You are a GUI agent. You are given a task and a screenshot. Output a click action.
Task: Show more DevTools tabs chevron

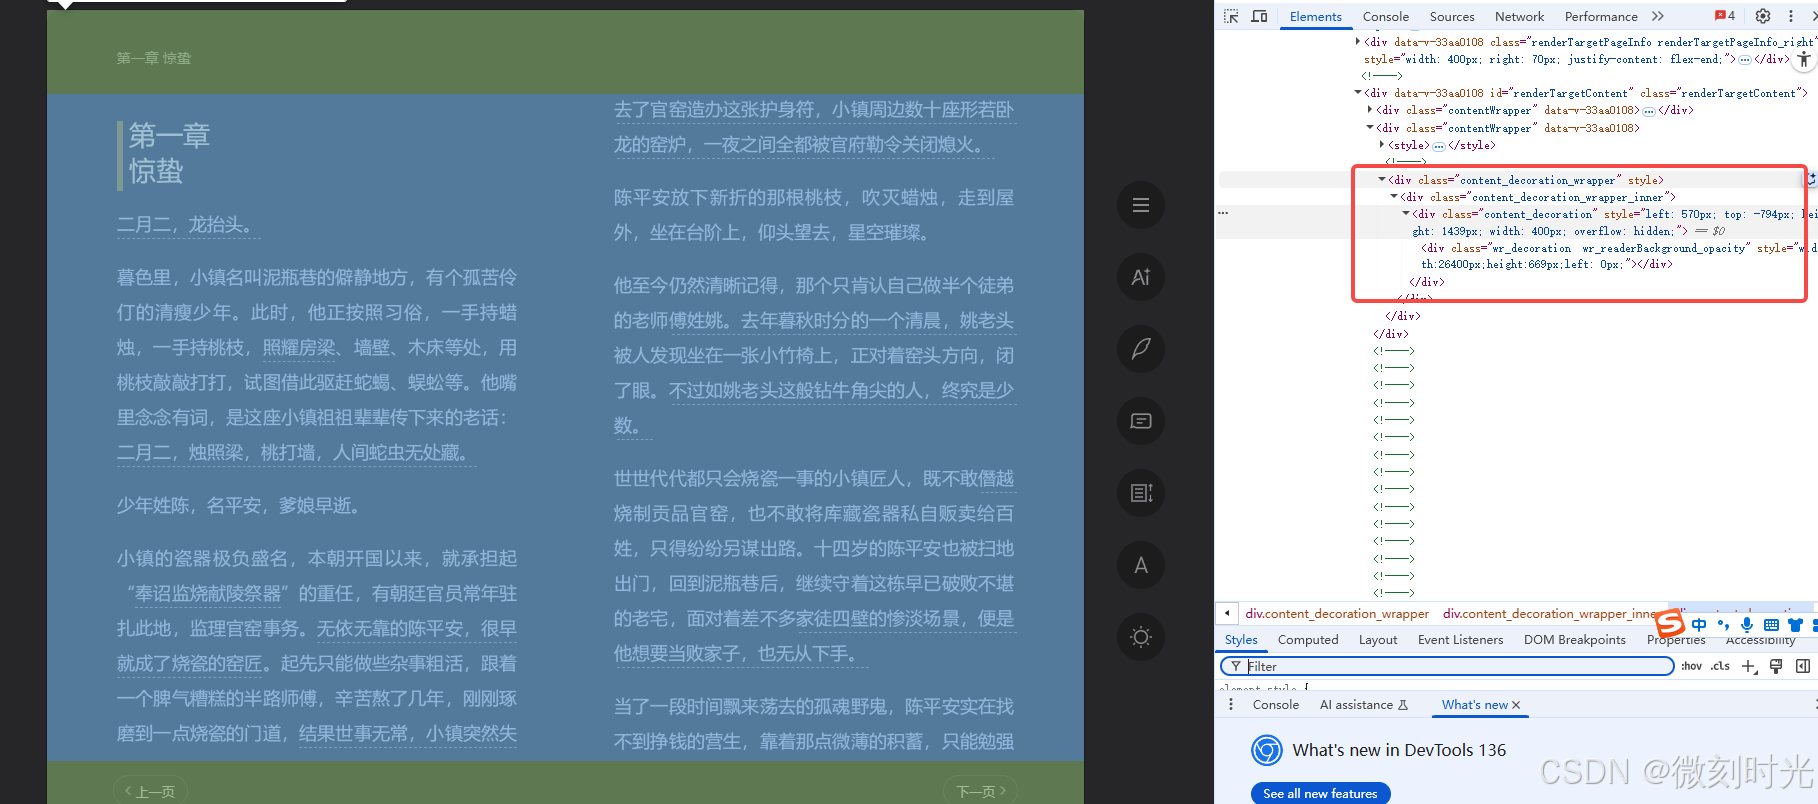click(1658, 16)
